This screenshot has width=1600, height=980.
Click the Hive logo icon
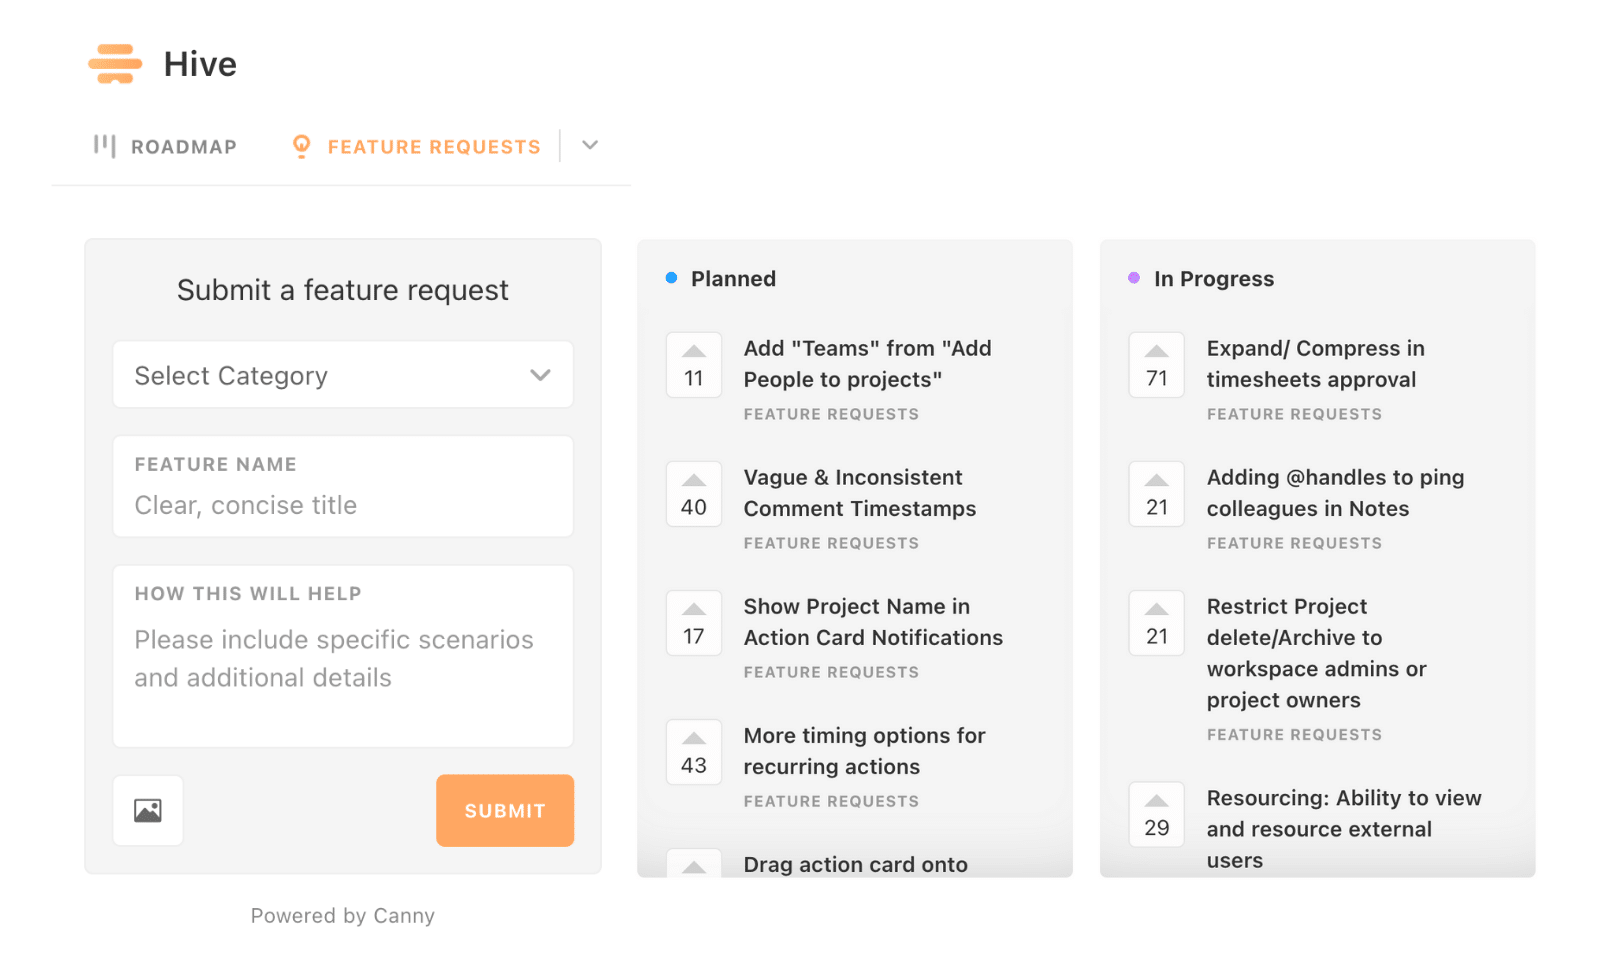click(x=114, y=63)
